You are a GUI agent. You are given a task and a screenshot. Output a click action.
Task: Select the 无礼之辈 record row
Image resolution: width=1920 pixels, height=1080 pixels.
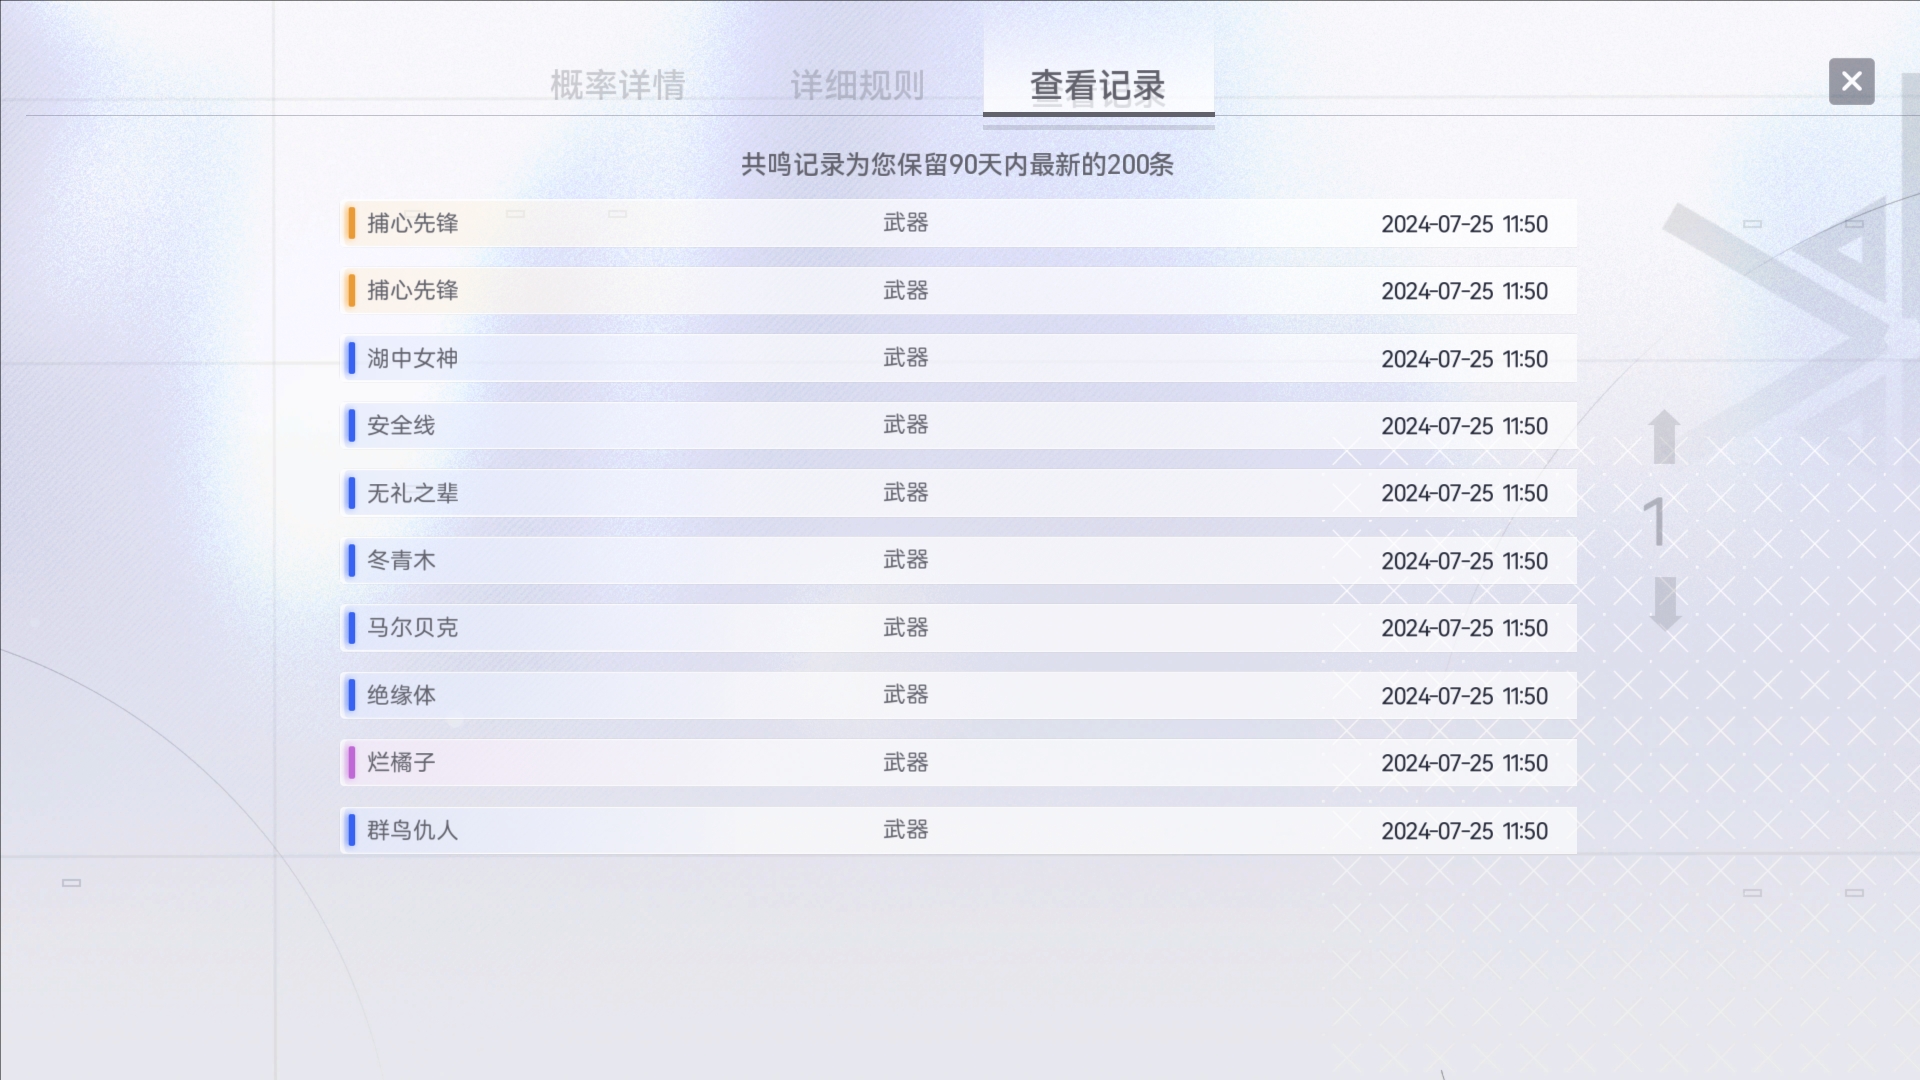959,493
